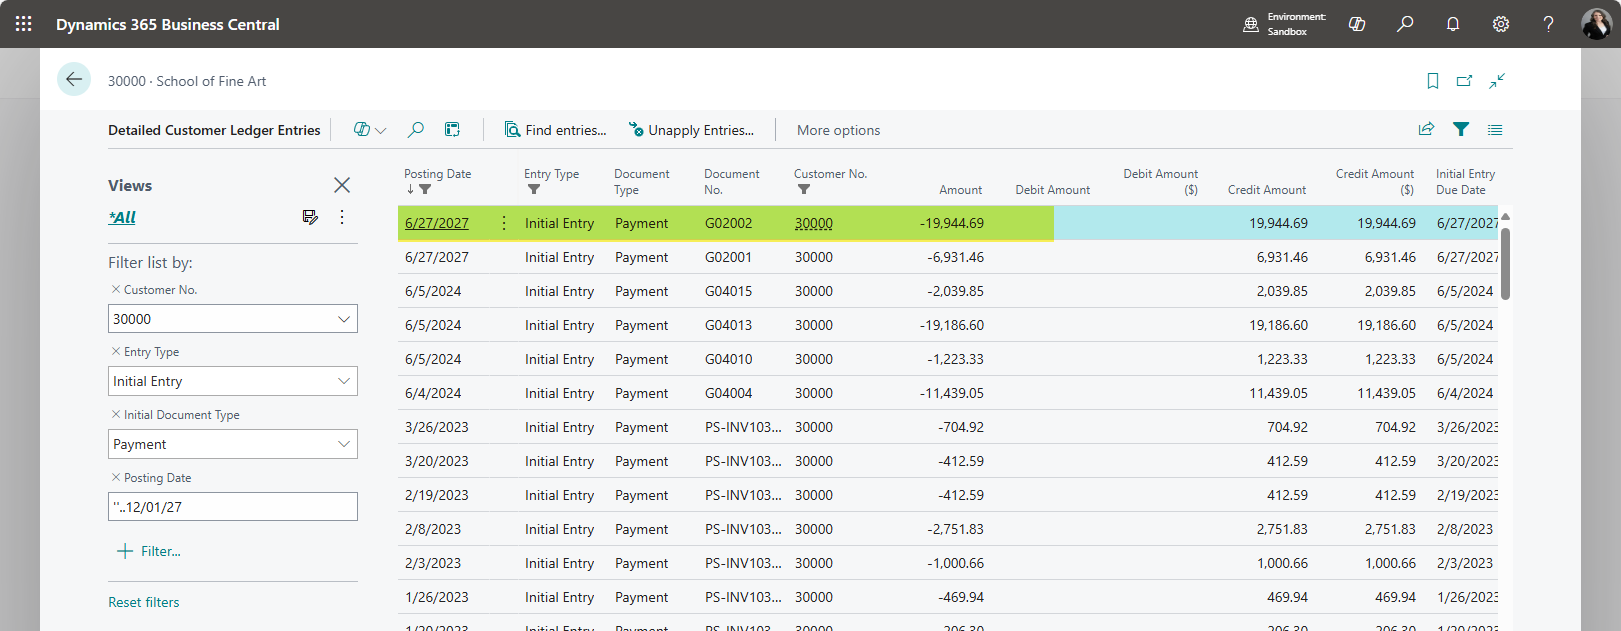This screenshot has width=1621, height=631.
Task: Open posting date link 6/27/2027 in first row
Action: click(437, 223)
